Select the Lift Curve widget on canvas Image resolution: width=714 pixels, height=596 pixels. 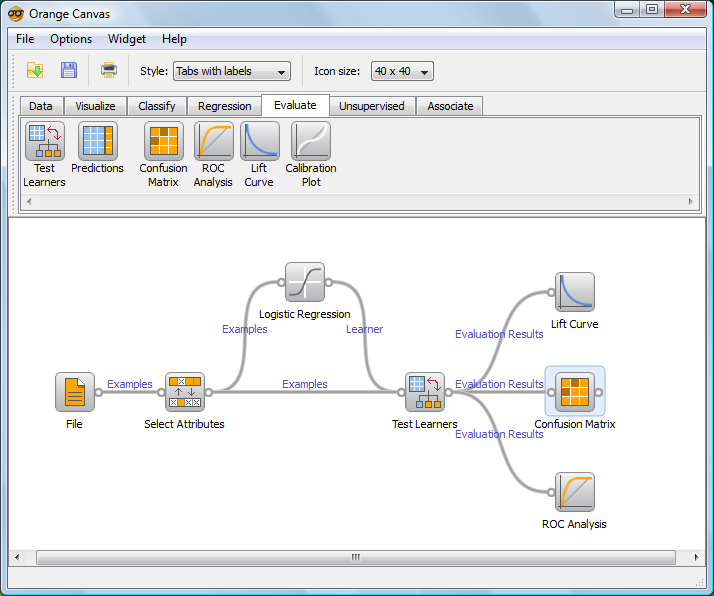(575, 292)
